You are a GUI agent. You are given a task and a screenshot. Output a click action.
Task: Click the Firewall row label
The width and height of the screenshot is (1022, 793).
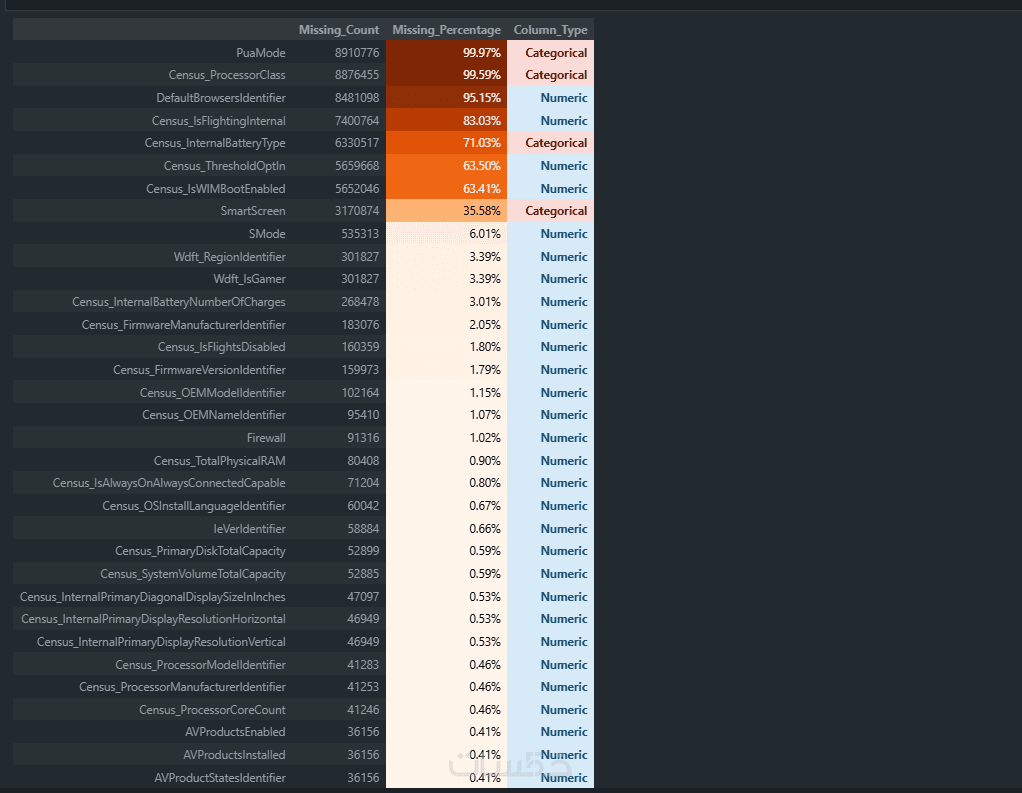click(x=266, y=438)
